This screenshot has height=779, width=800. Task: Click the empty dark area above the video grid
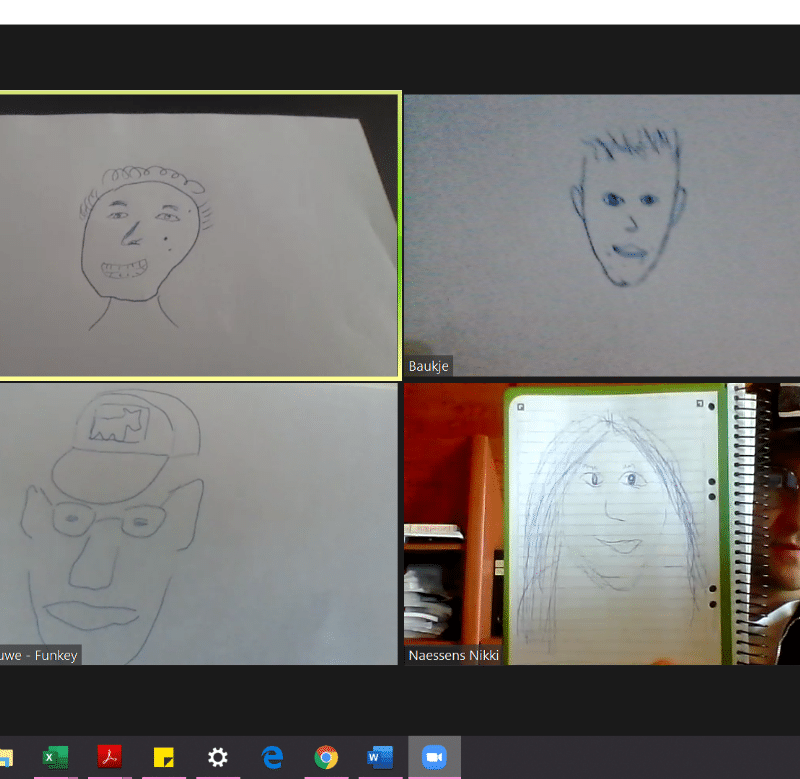(x=400, y=58)
